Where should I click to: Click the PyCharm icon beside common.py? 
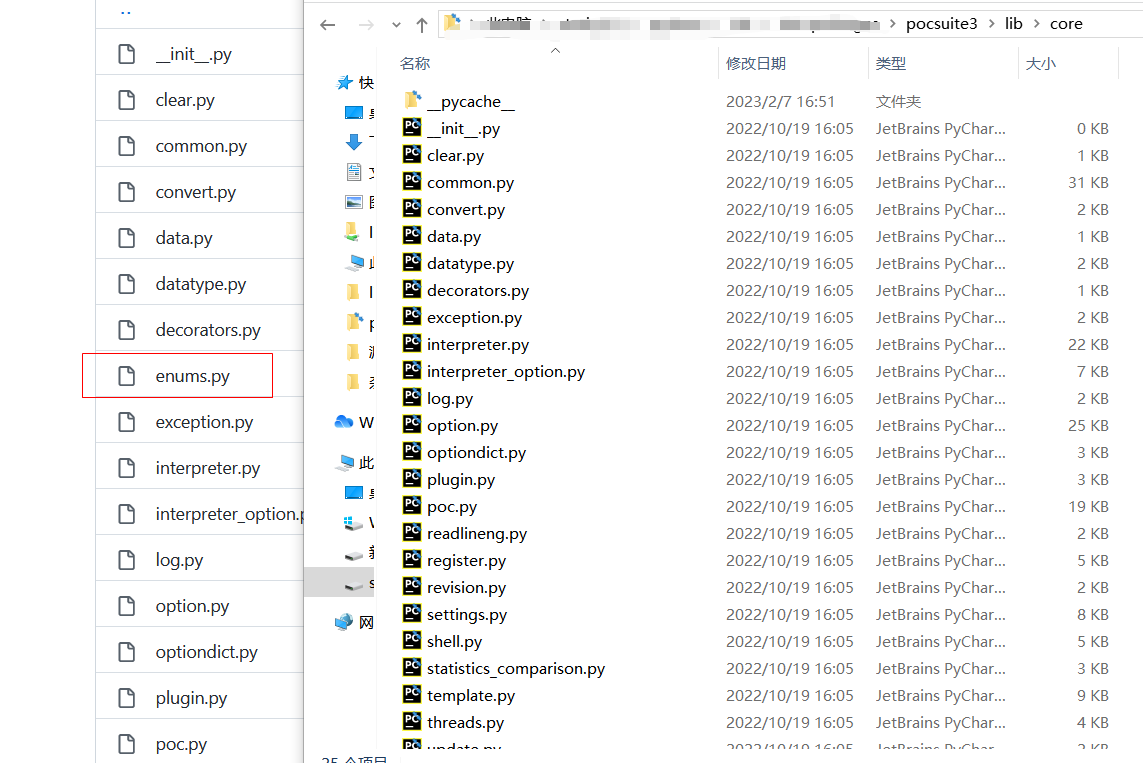click(x=411, y=182)
